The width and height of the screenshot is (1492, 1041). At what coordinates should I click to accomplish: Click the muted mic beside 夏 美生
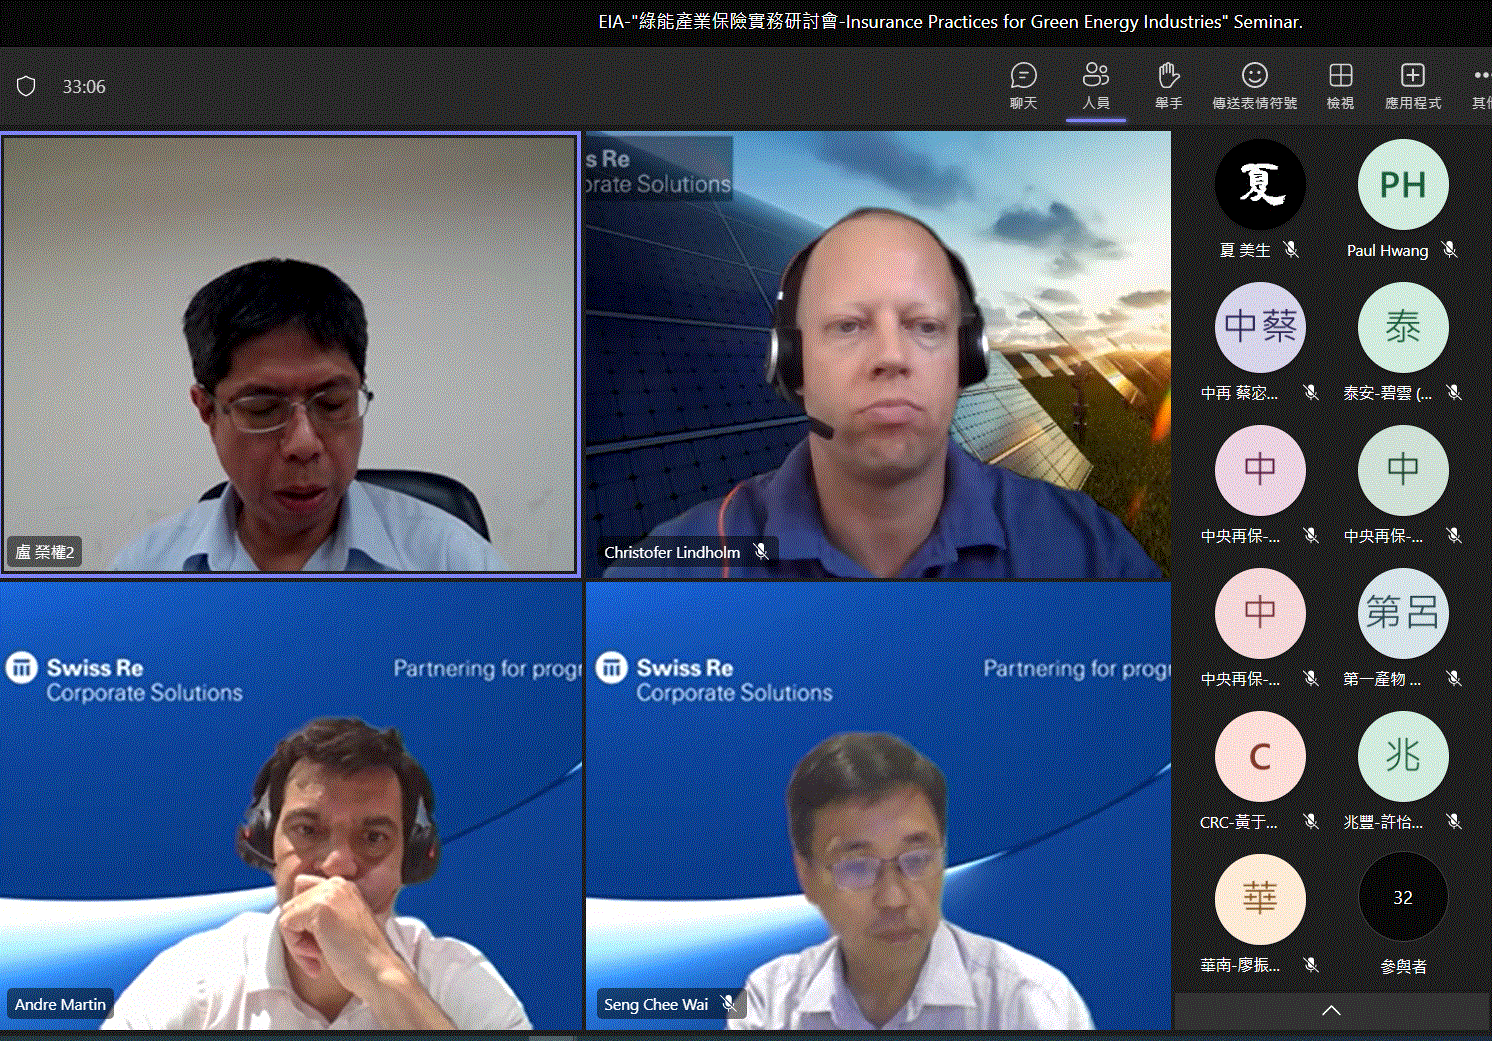pyautogui.click(x=1291, y=250)
